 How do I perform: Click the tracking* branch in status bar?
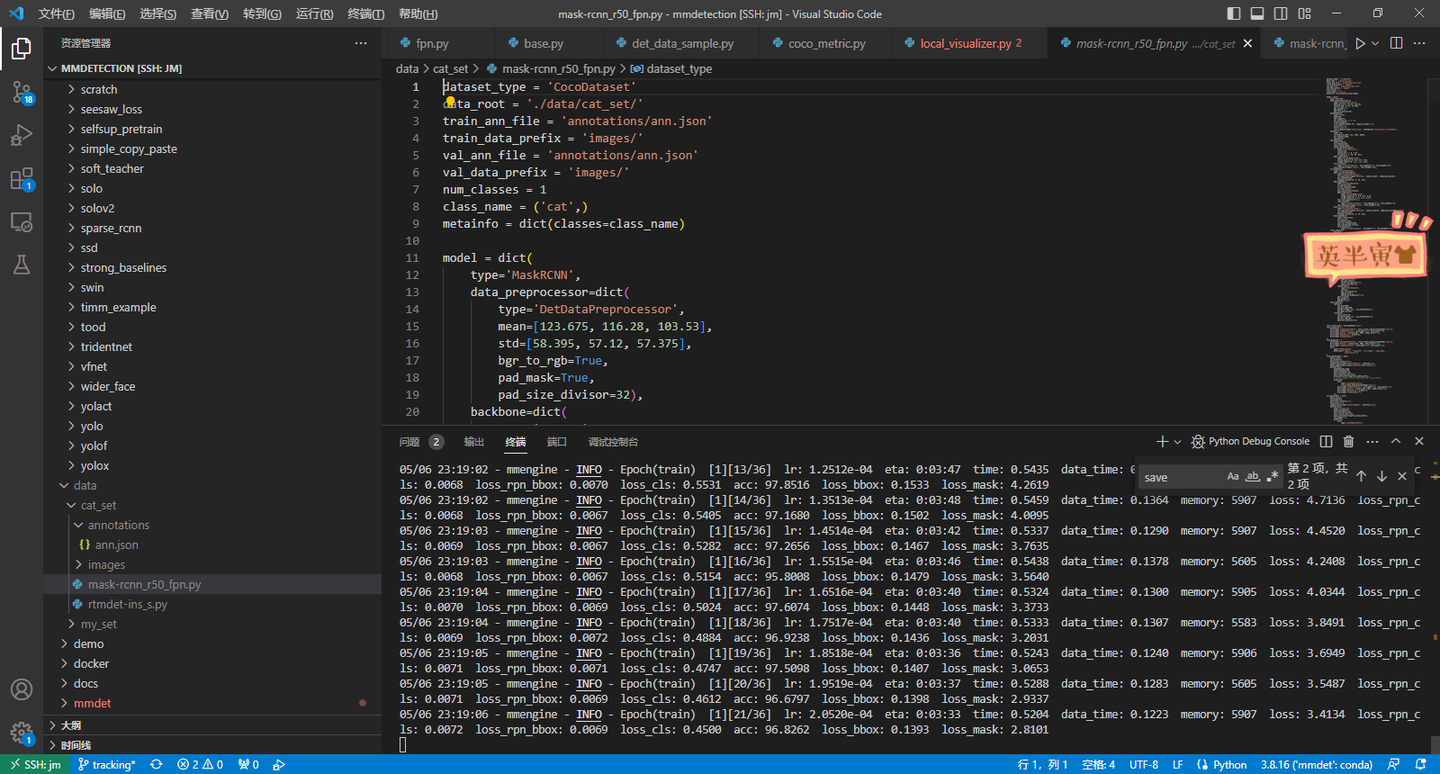106,765
